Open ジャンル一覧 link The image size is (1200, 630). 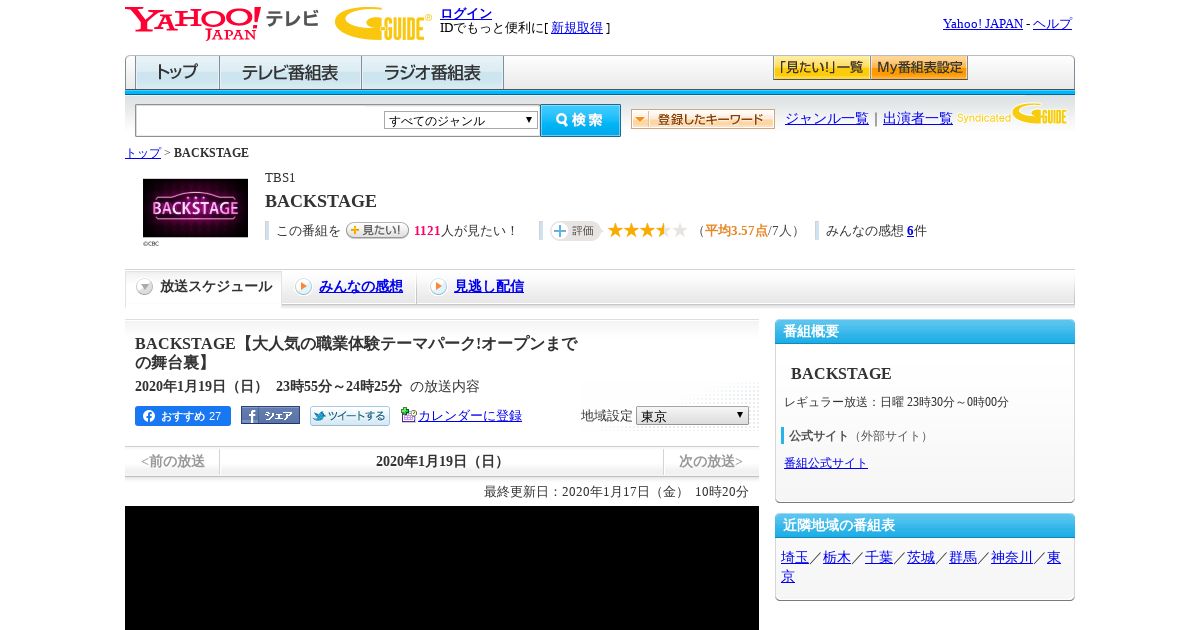tap(827, 119)
